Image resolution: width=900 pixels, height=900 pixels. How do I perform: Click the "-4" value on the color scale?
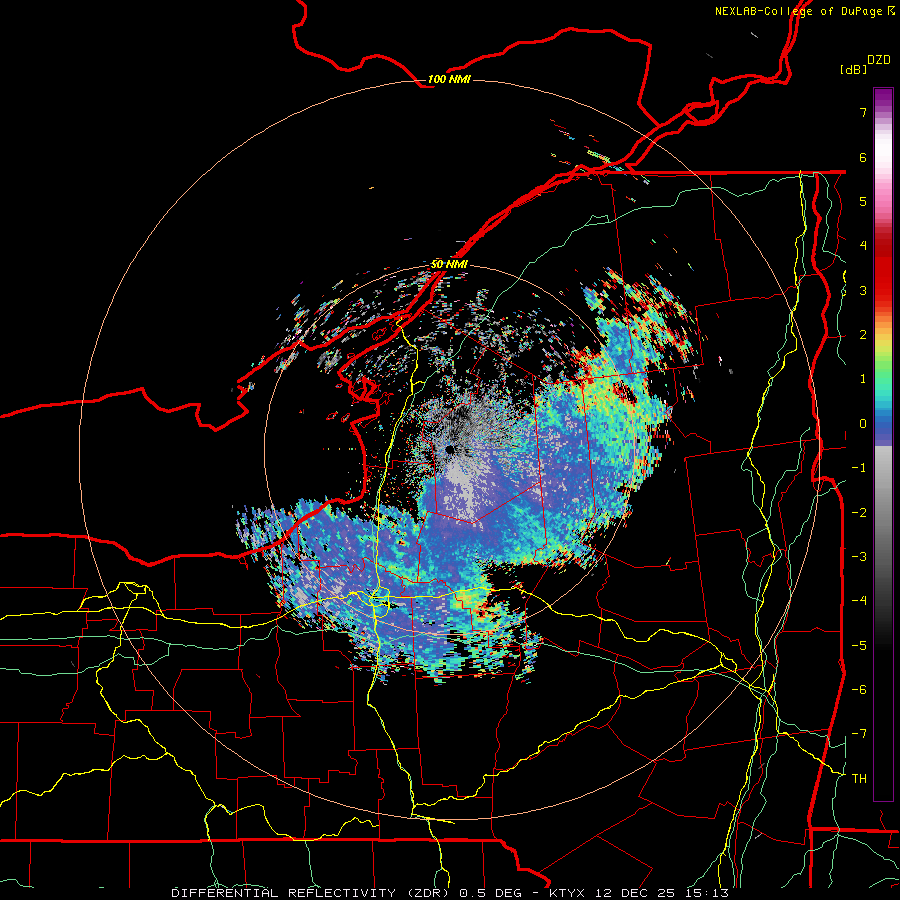pos(859,601)
